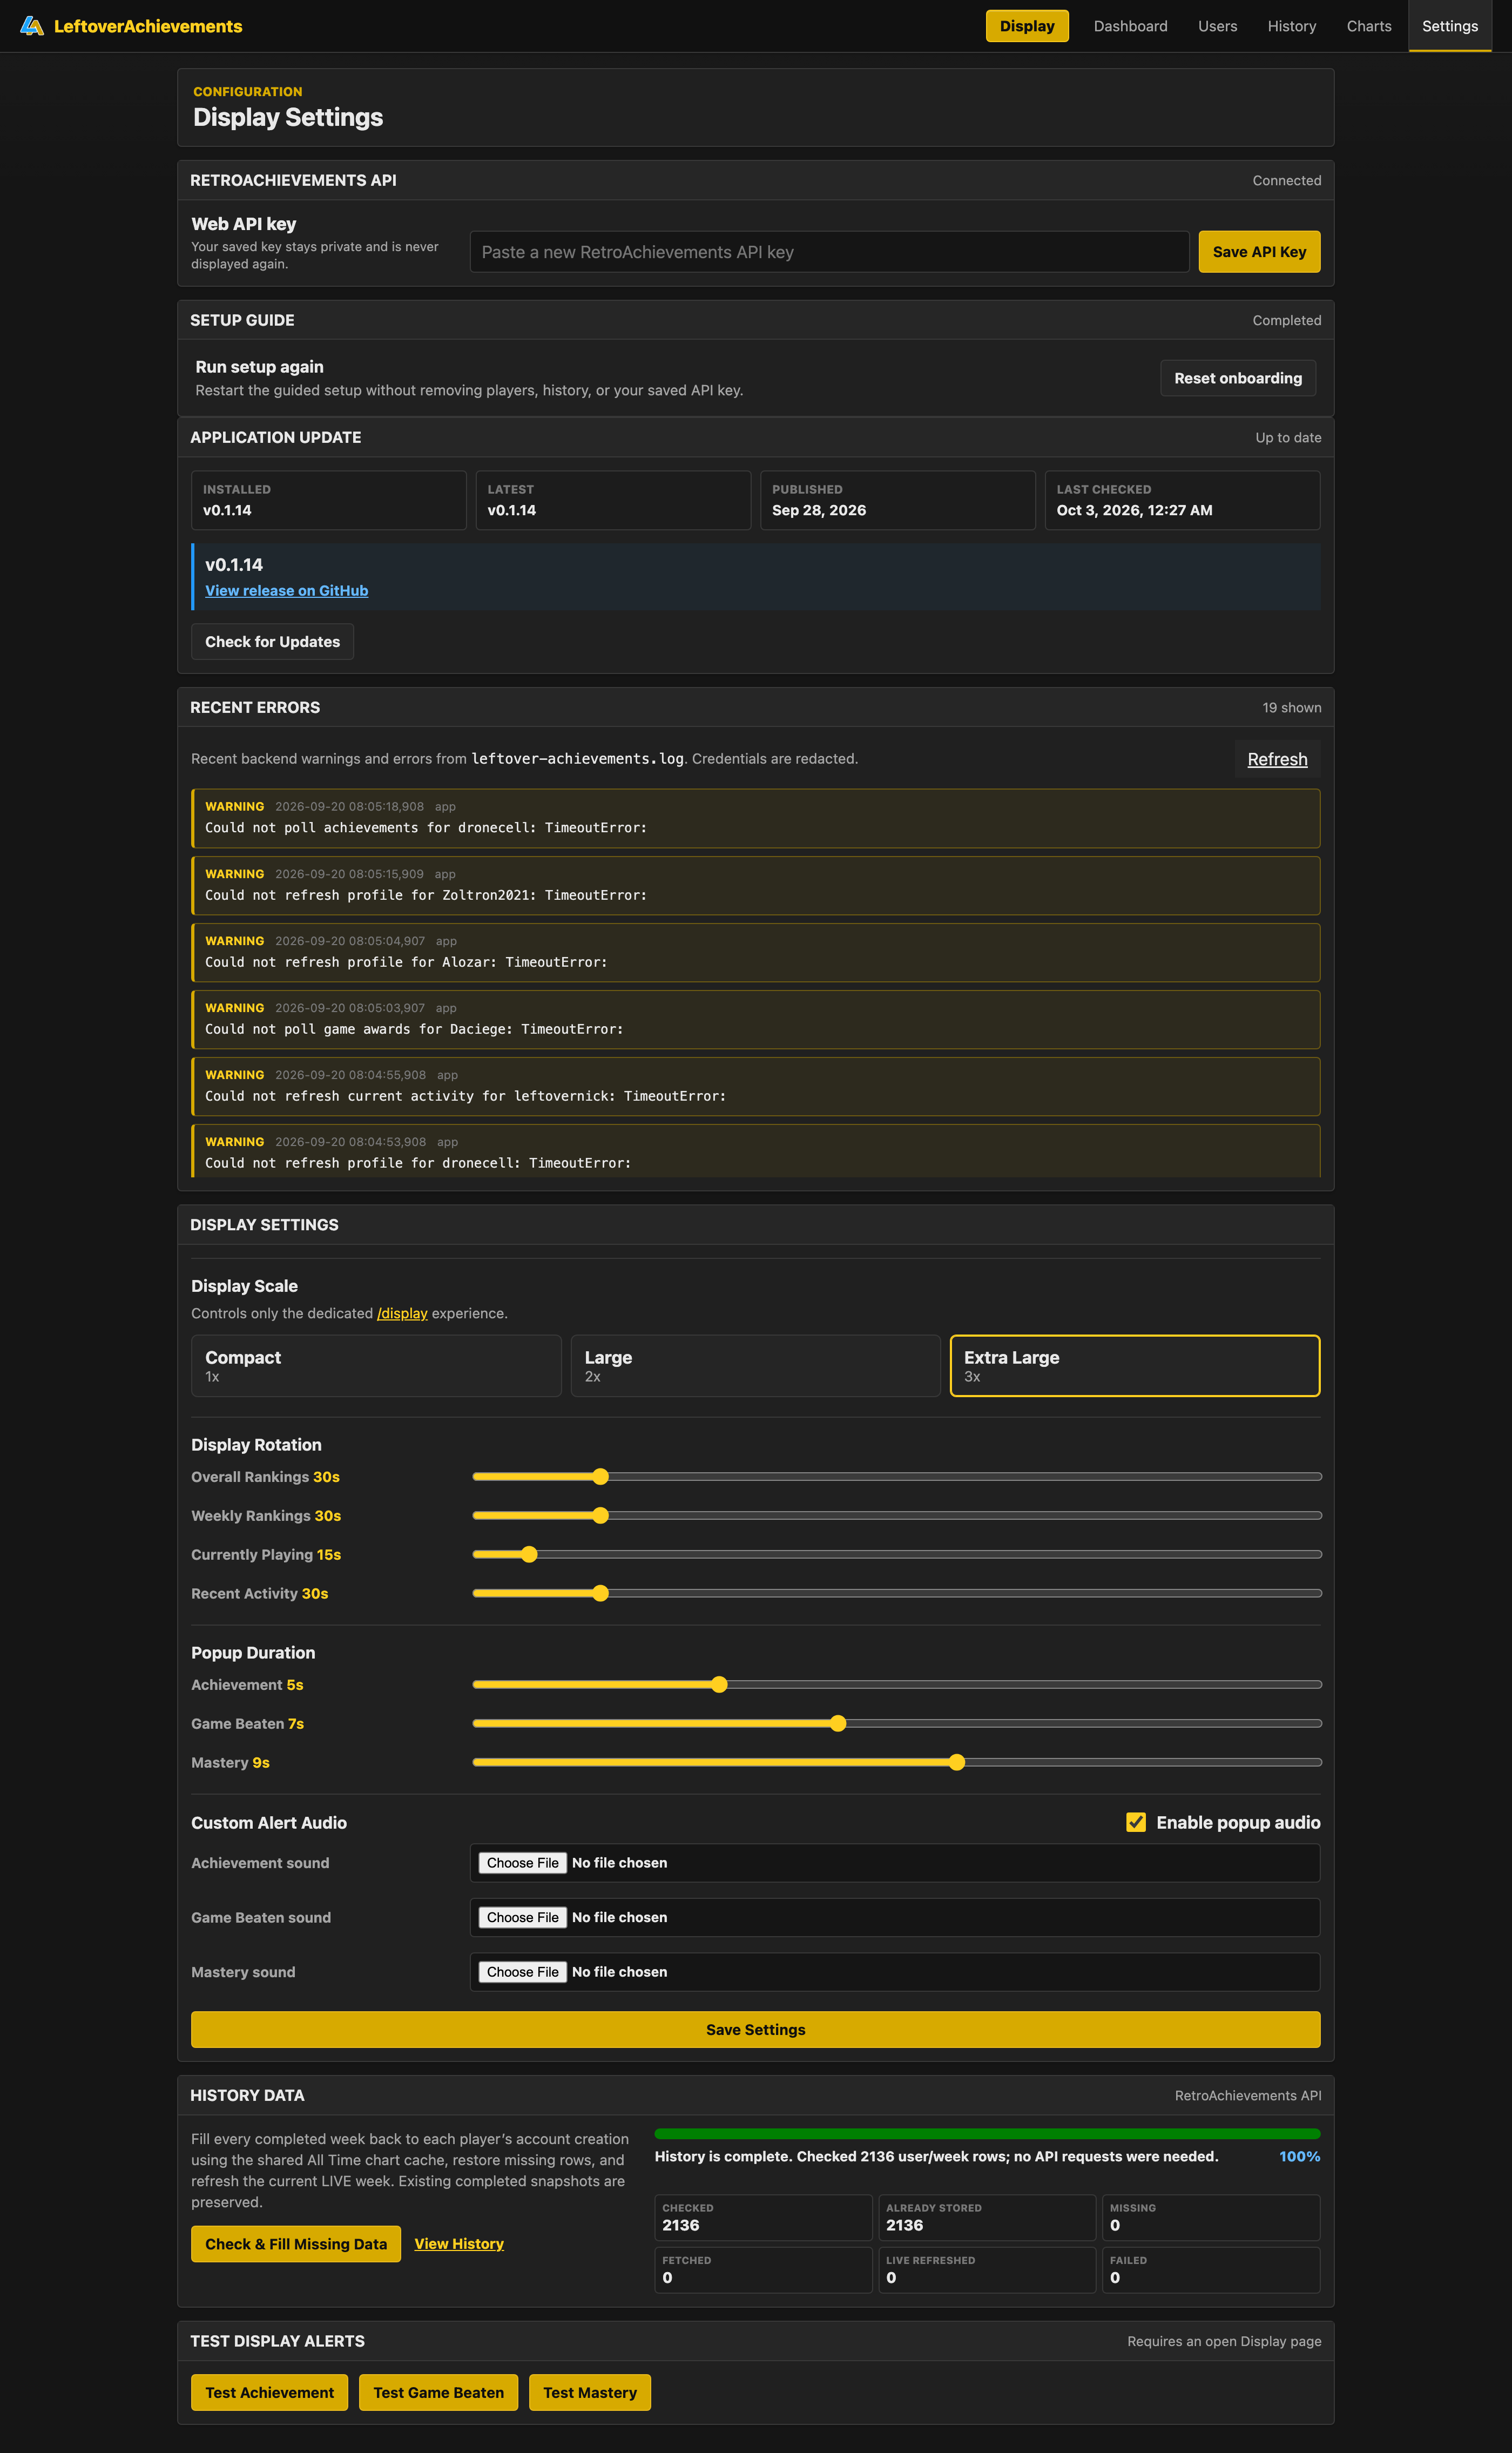Click the Alozar profile timeout warning

click(x=755, y=953)
